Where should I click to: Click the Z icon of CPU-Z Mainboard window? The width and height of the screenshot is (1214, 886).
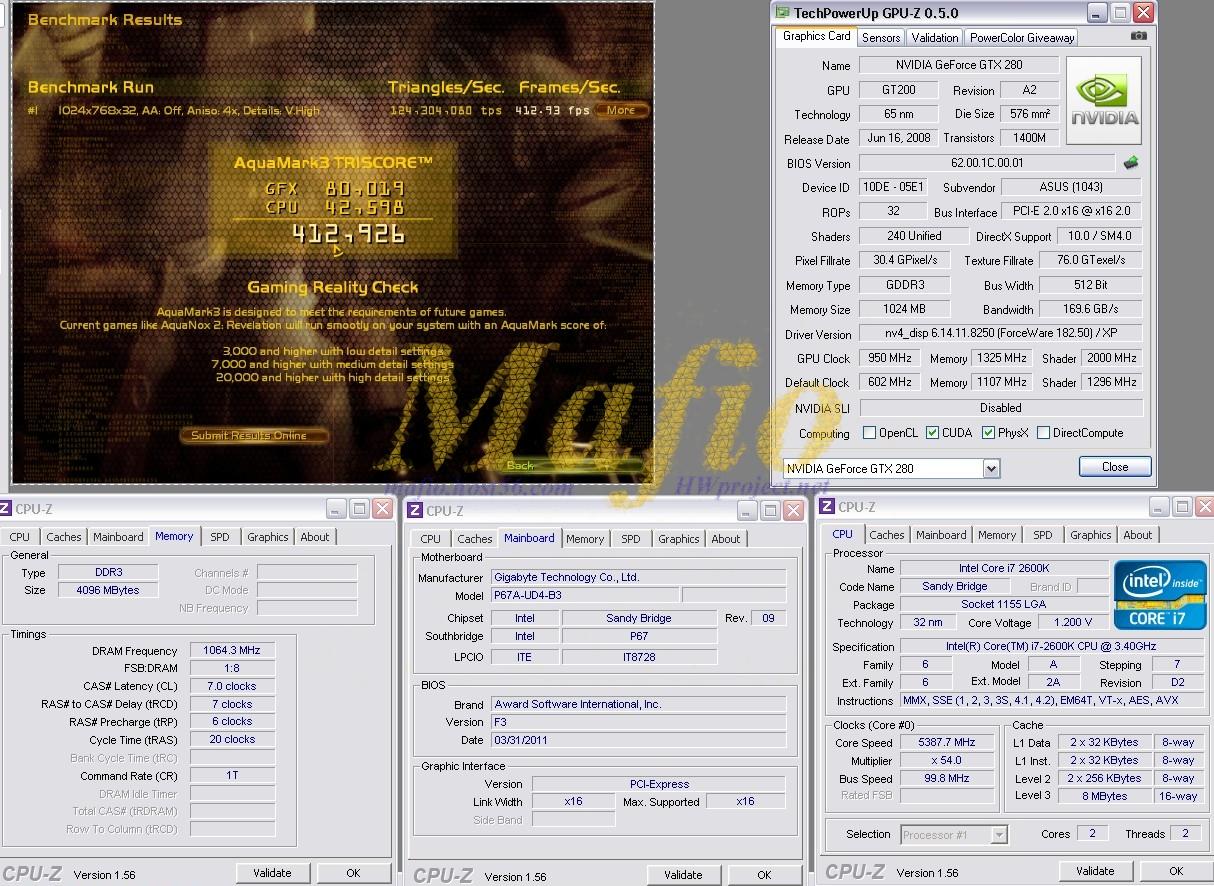pyautogui.click(x=416, y=510)
